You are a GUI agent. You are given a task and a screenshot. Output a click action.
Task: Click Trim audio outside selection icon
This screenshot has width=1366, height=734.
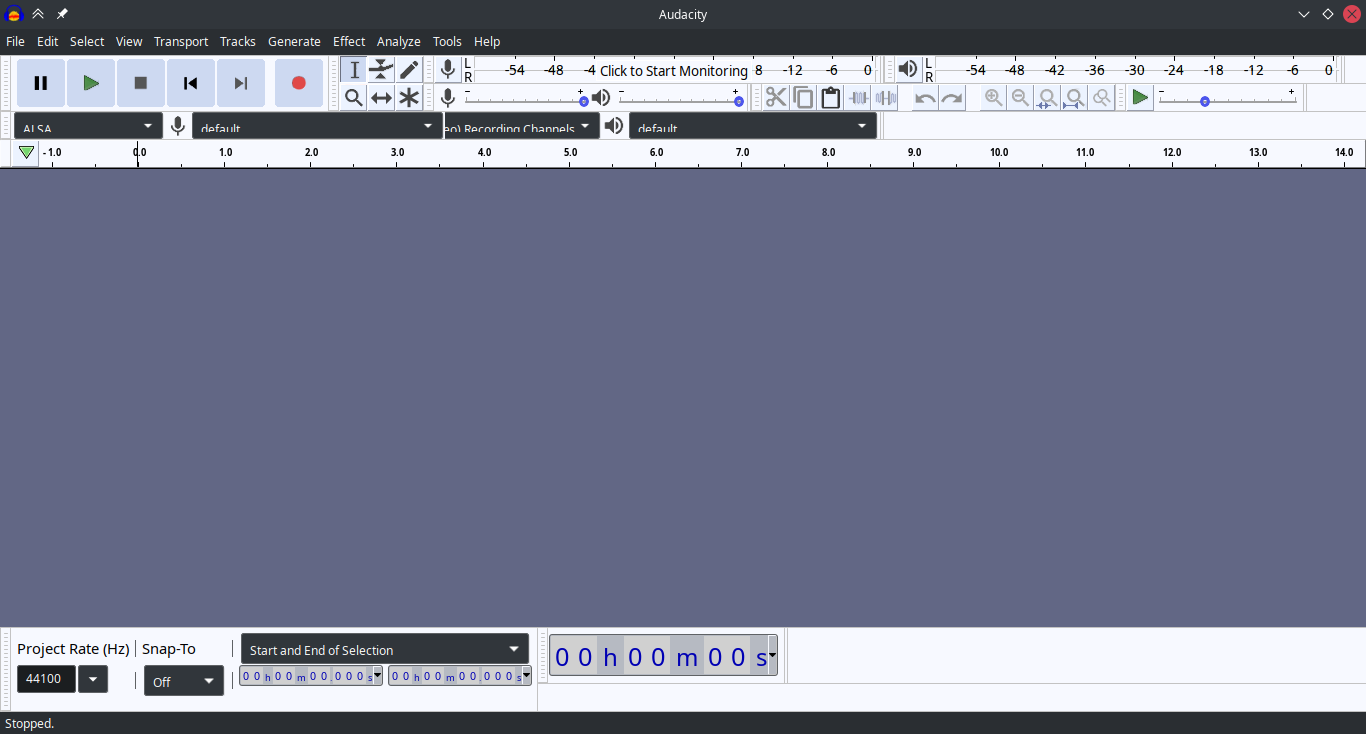click(x=858, y=97)
